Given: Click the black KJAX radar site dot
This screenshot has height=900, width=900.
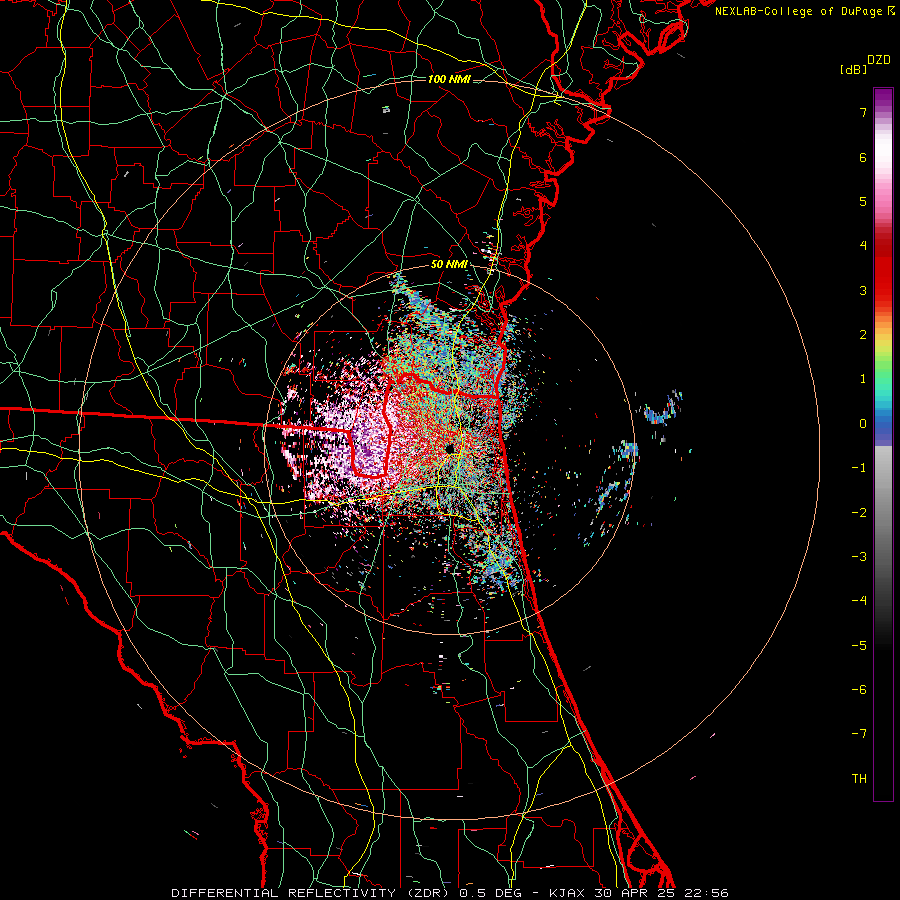Looking at the screenshot, I should tap(450, 448).
